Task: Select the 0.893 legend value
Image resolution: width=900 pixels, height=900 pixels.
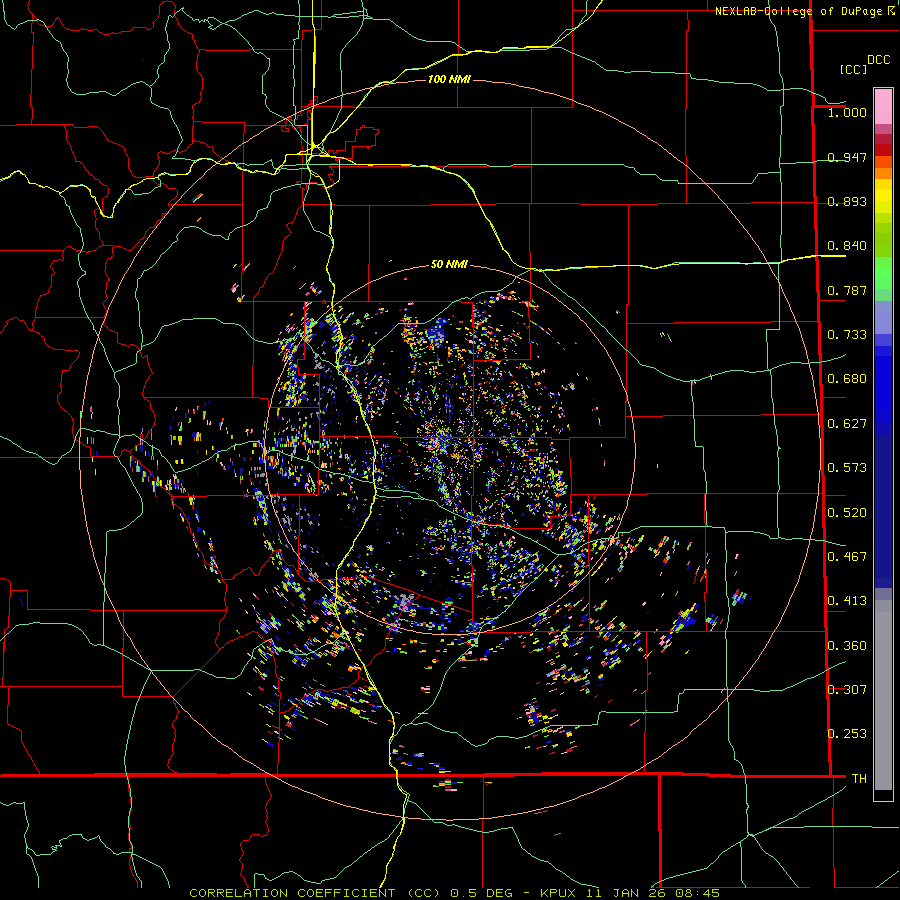Action: click(x=847, y=201)
